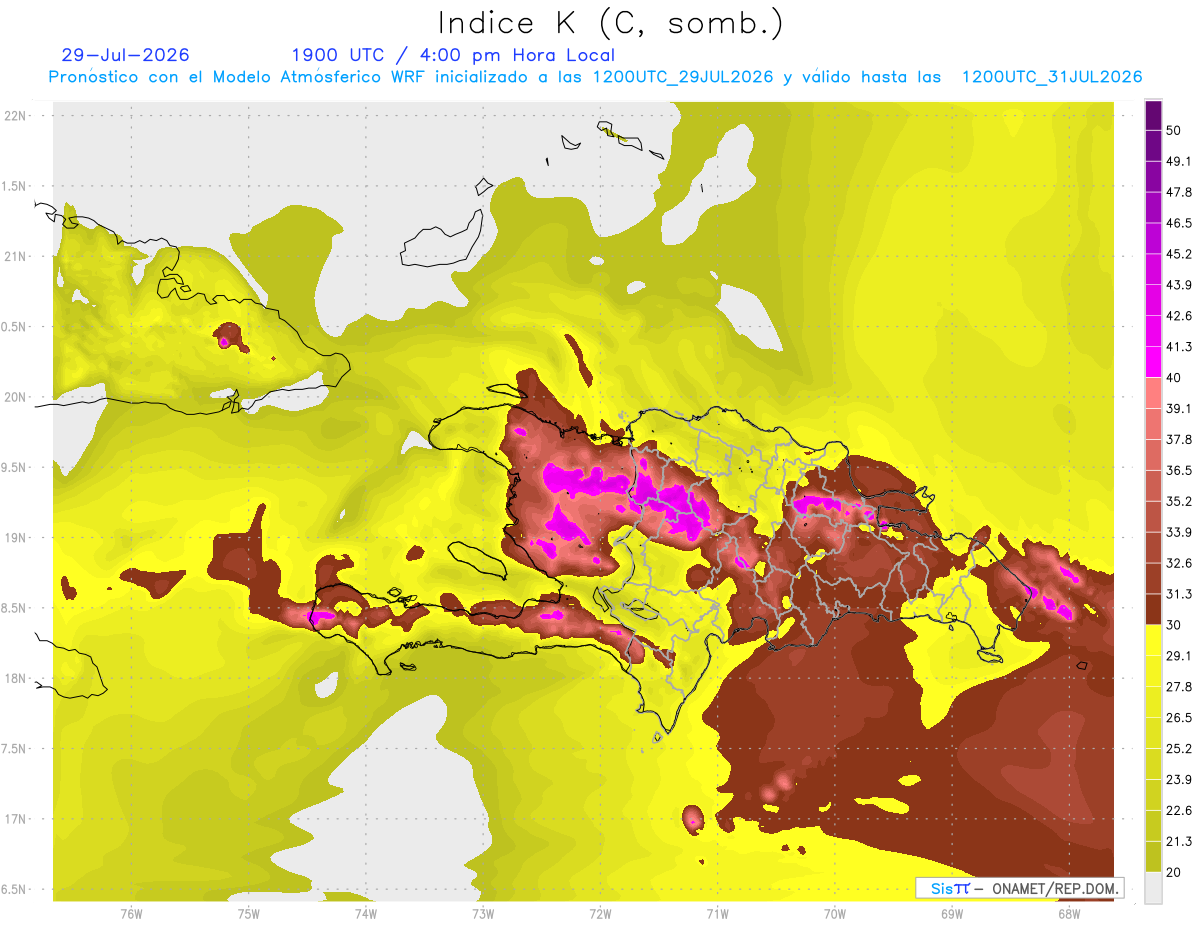The image size is (1200, 927).
Task: Click the legend value '45.2'
Action: (1179, 254)
